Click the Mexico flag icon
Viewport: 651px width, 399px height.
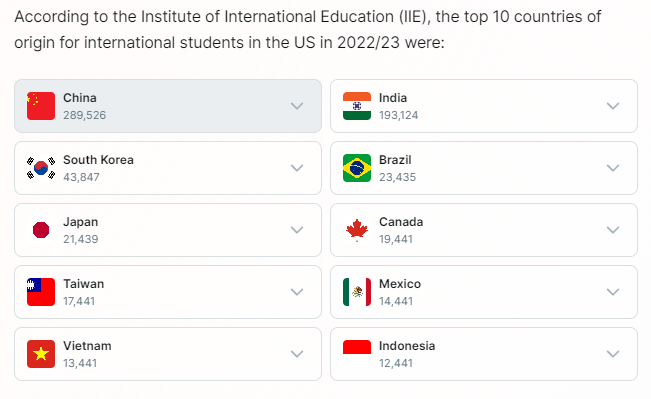point(357,292)
